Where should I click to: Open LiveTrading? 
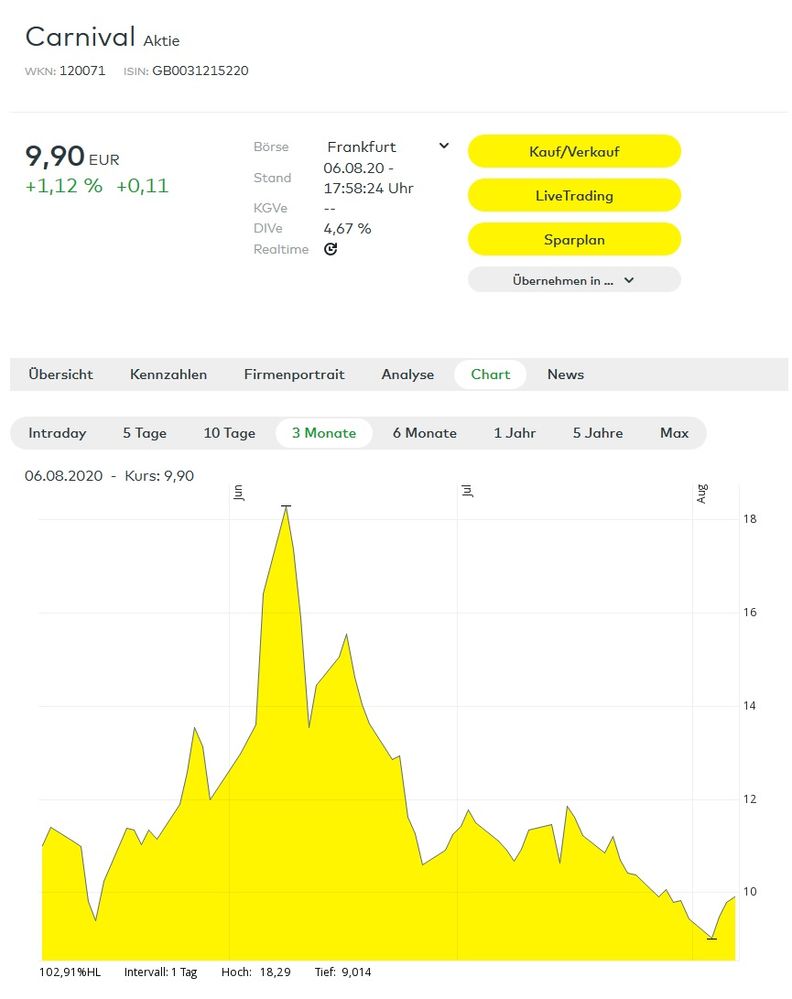(574, 195)
